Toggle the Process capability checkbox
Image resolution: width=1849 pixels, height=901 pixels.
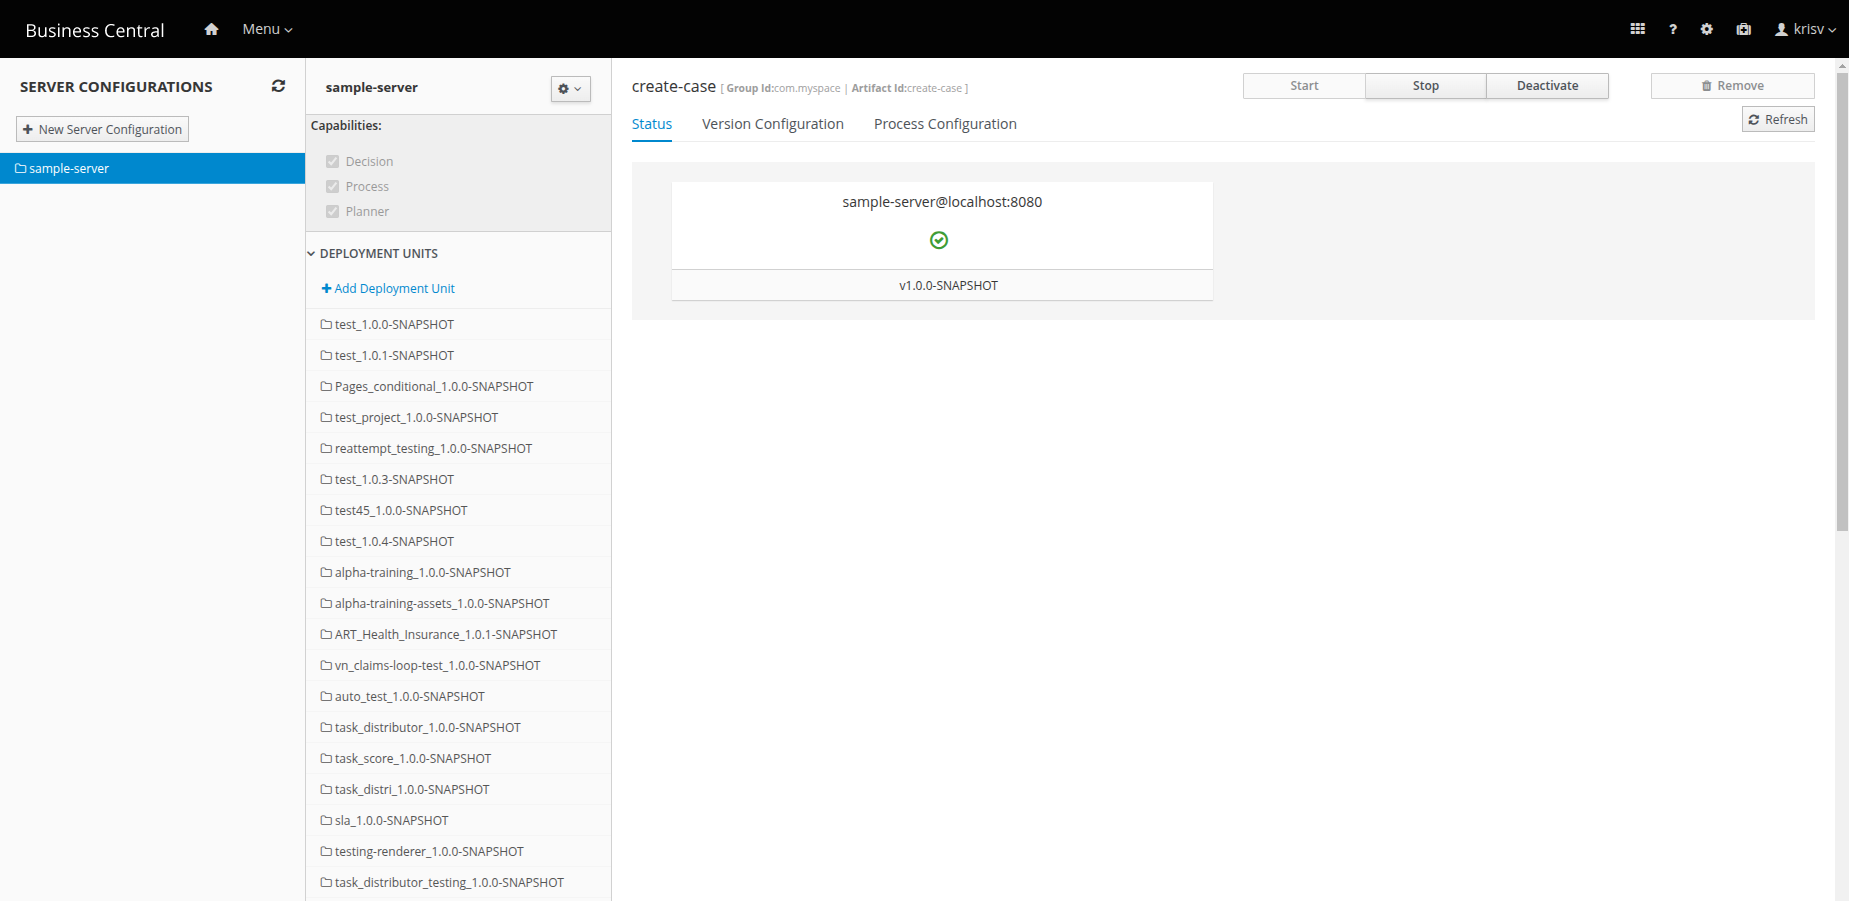point(333,186)
